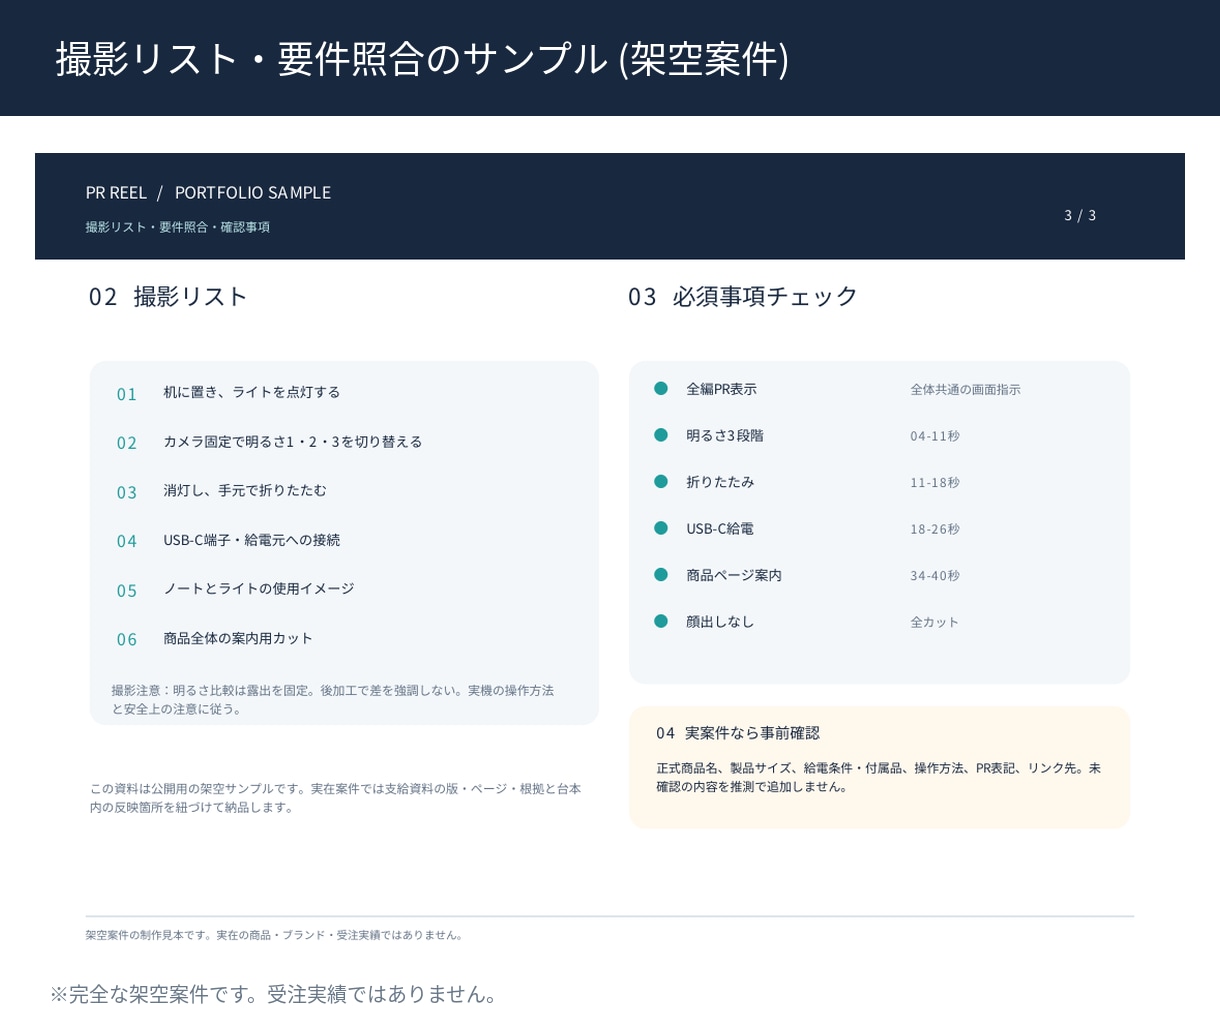The image size is (1220, 1016).
Task: Click the teal bullet beside USB-C給電
Action: (661, 528)
